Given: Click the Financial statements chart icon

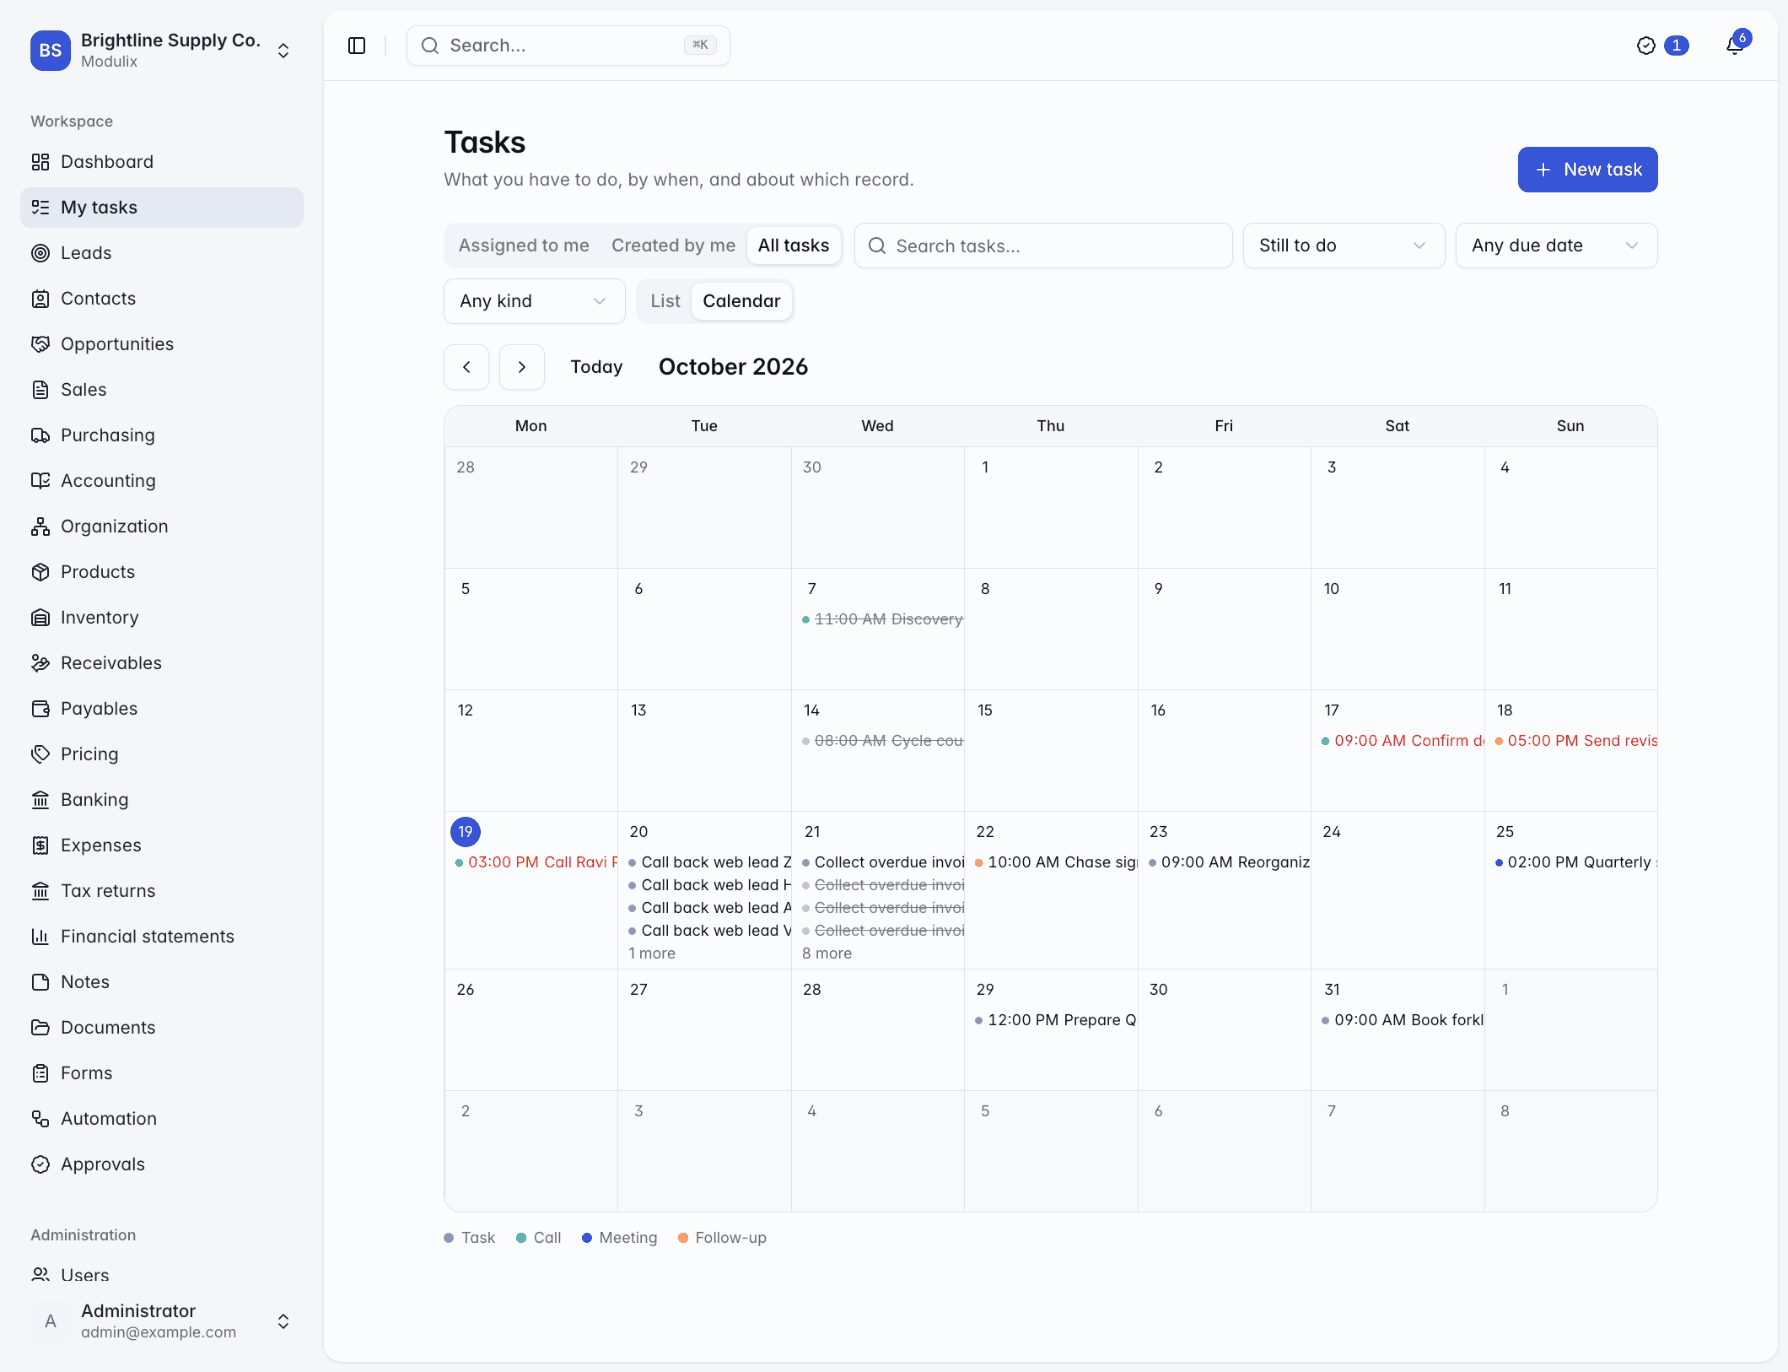Looking at the screenshot, I should pos(40,936).
